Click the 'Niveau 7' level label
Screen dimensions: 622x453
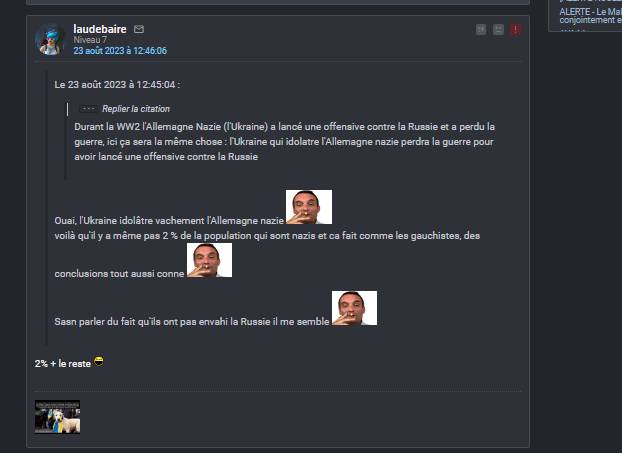click(x=90, y=40)
